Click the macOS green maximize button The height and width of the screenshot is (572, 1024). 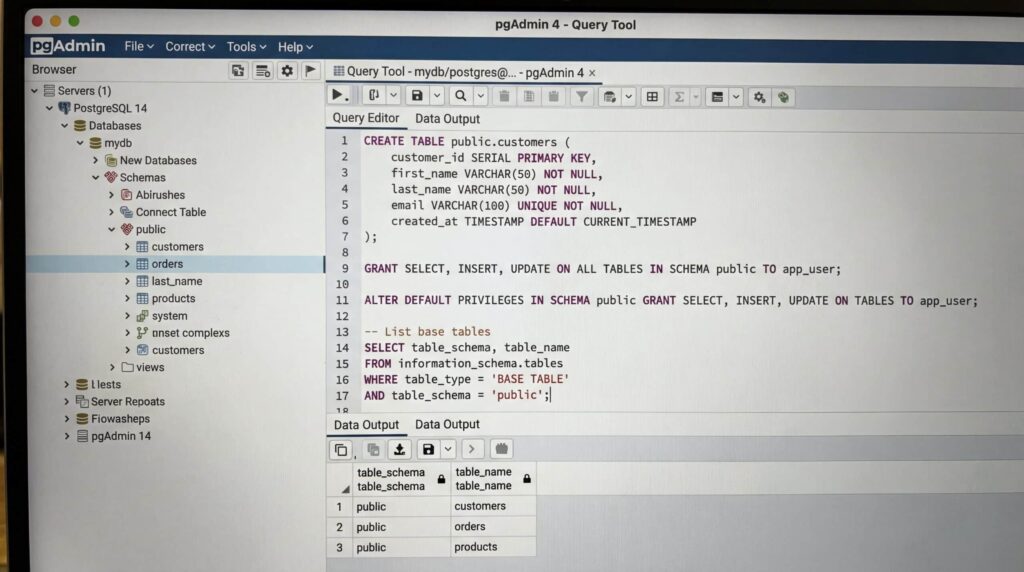[x=74, y=21]
